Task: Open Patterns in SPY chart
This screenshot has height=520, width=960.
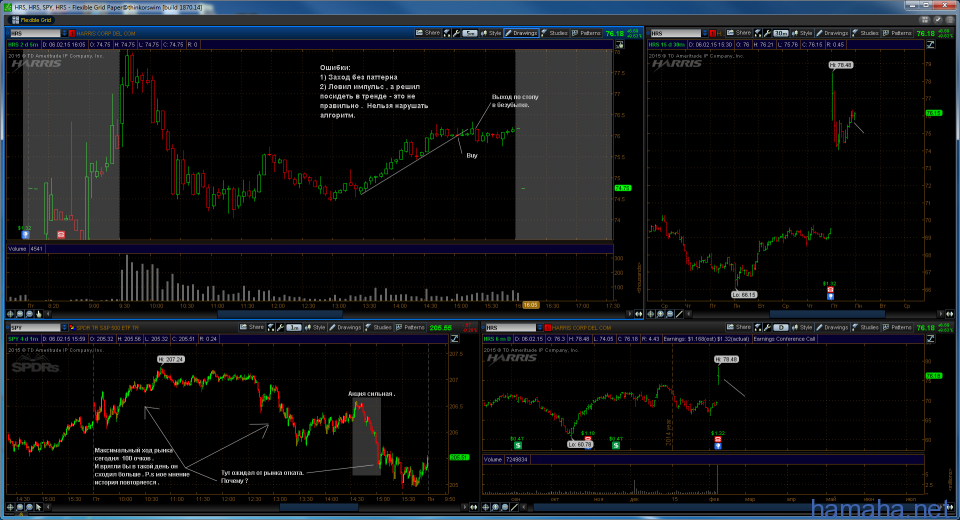Action: [x=411, y=328]
